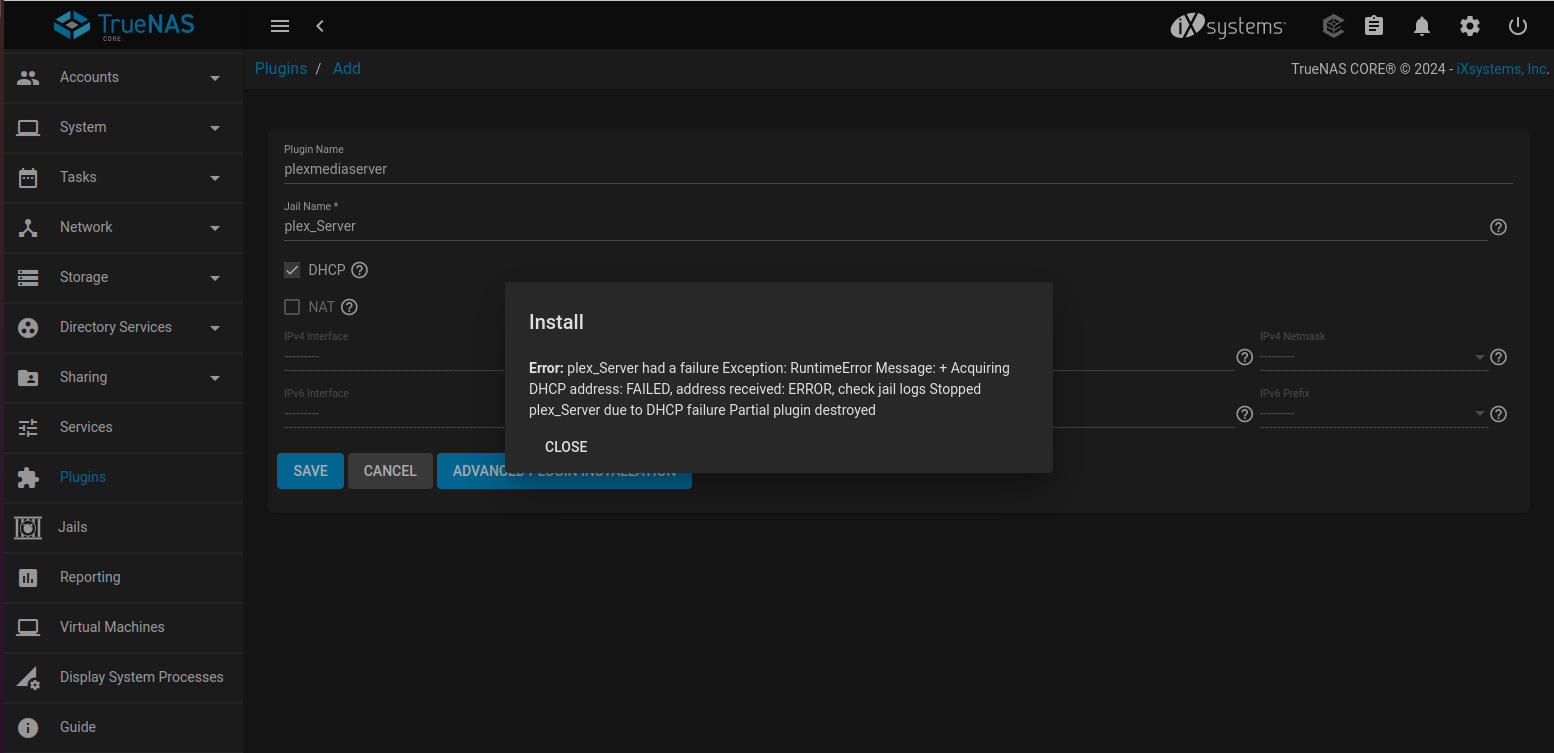Uncheck the DHCP checkbox

click(292, 270)
